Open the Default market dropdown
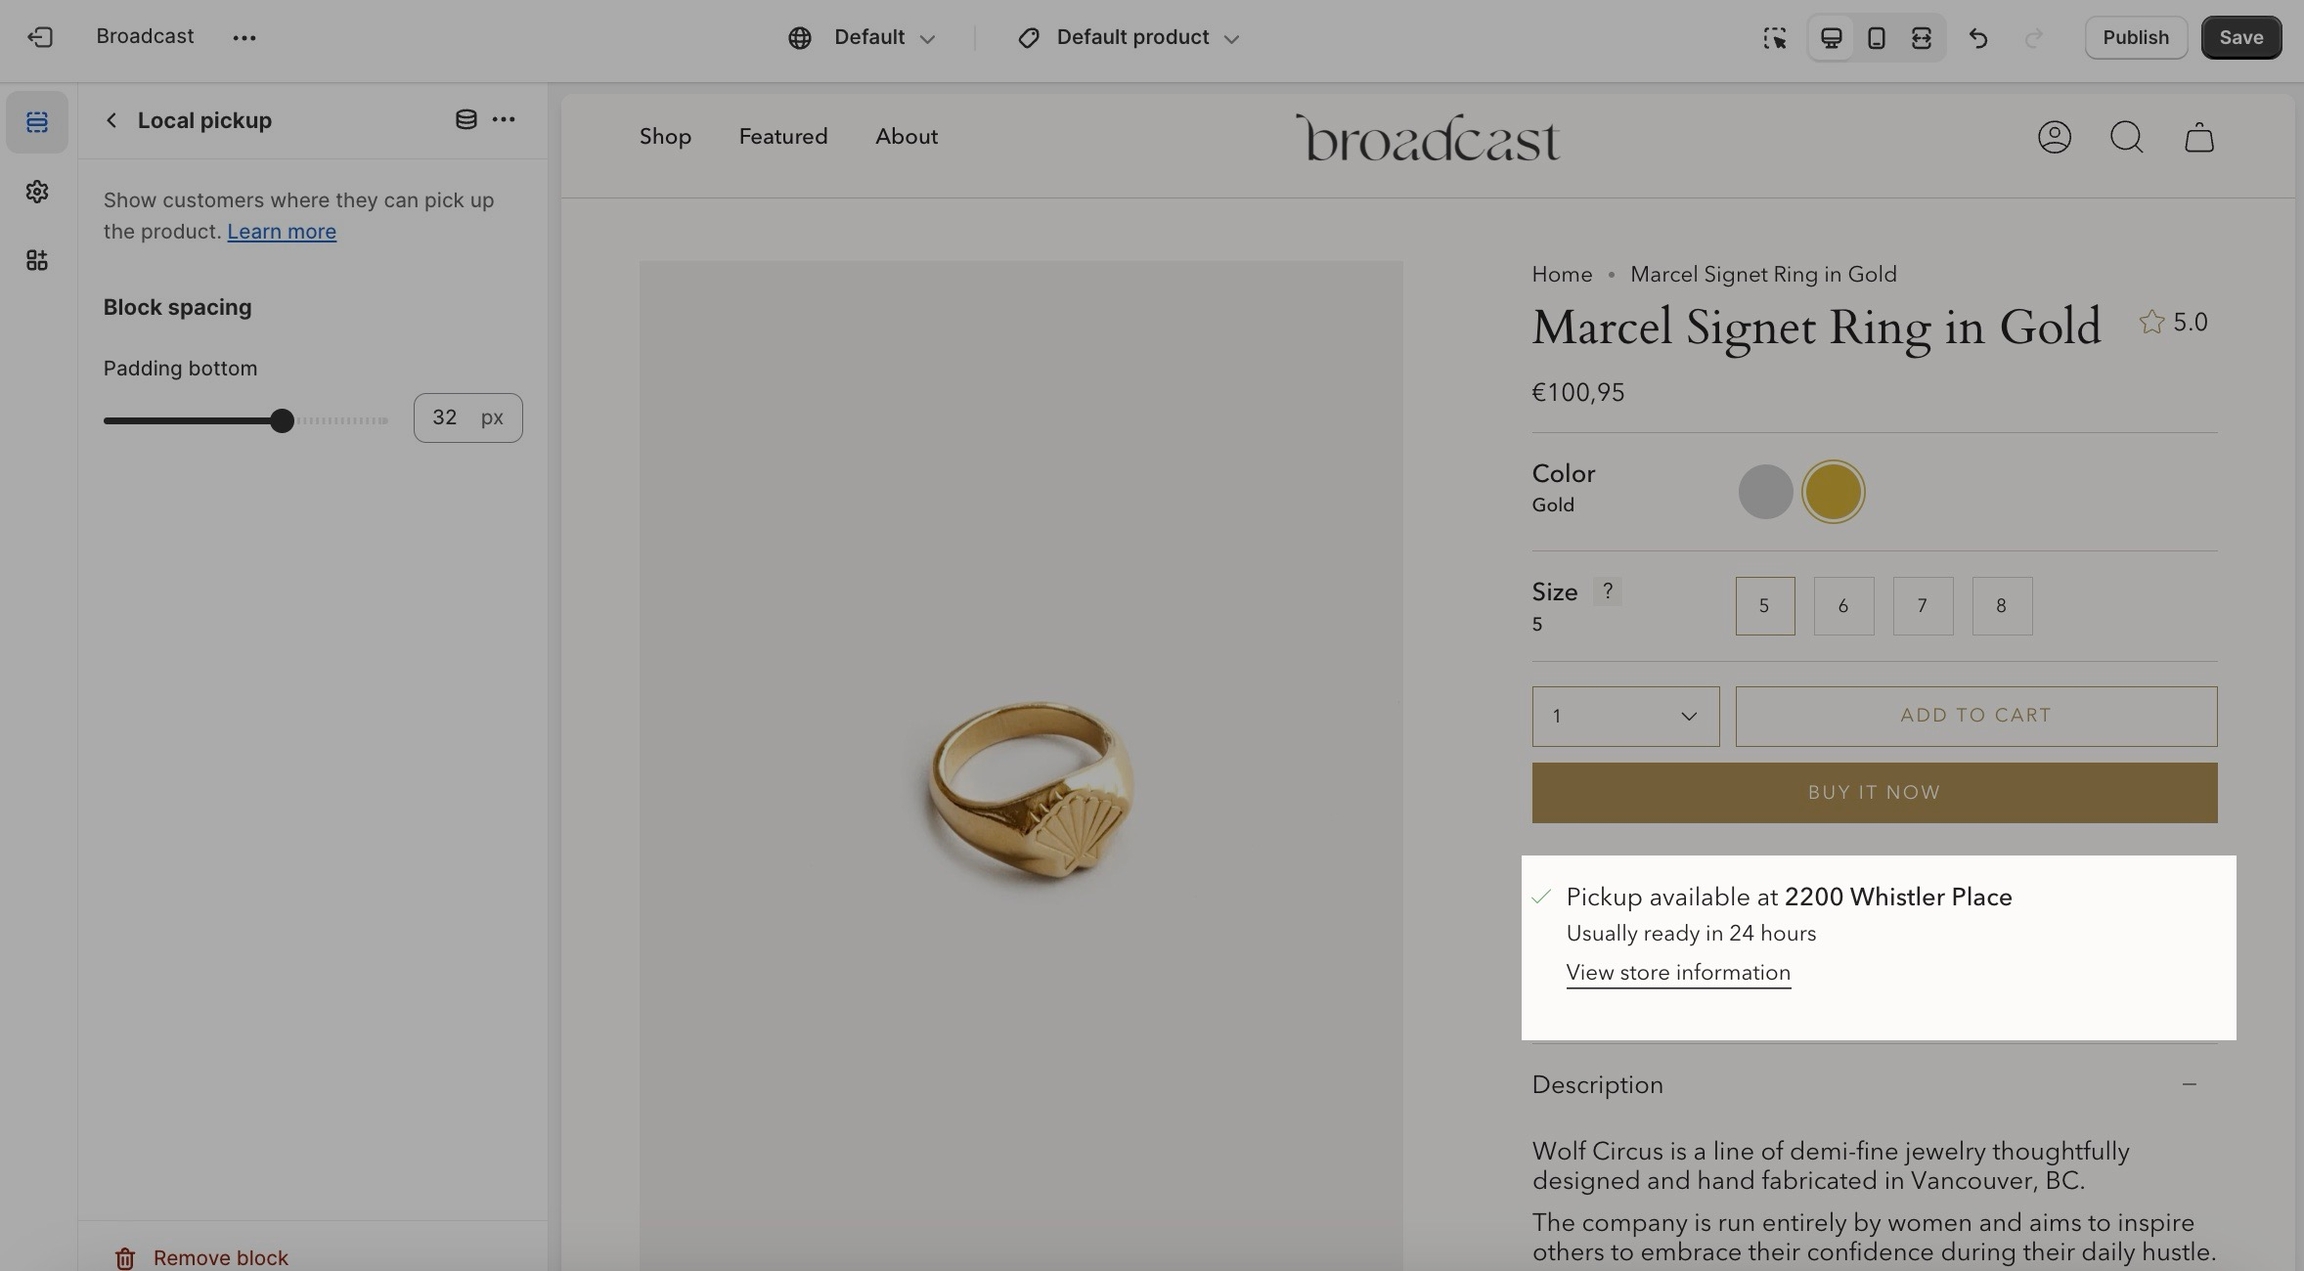 [862, 38]
